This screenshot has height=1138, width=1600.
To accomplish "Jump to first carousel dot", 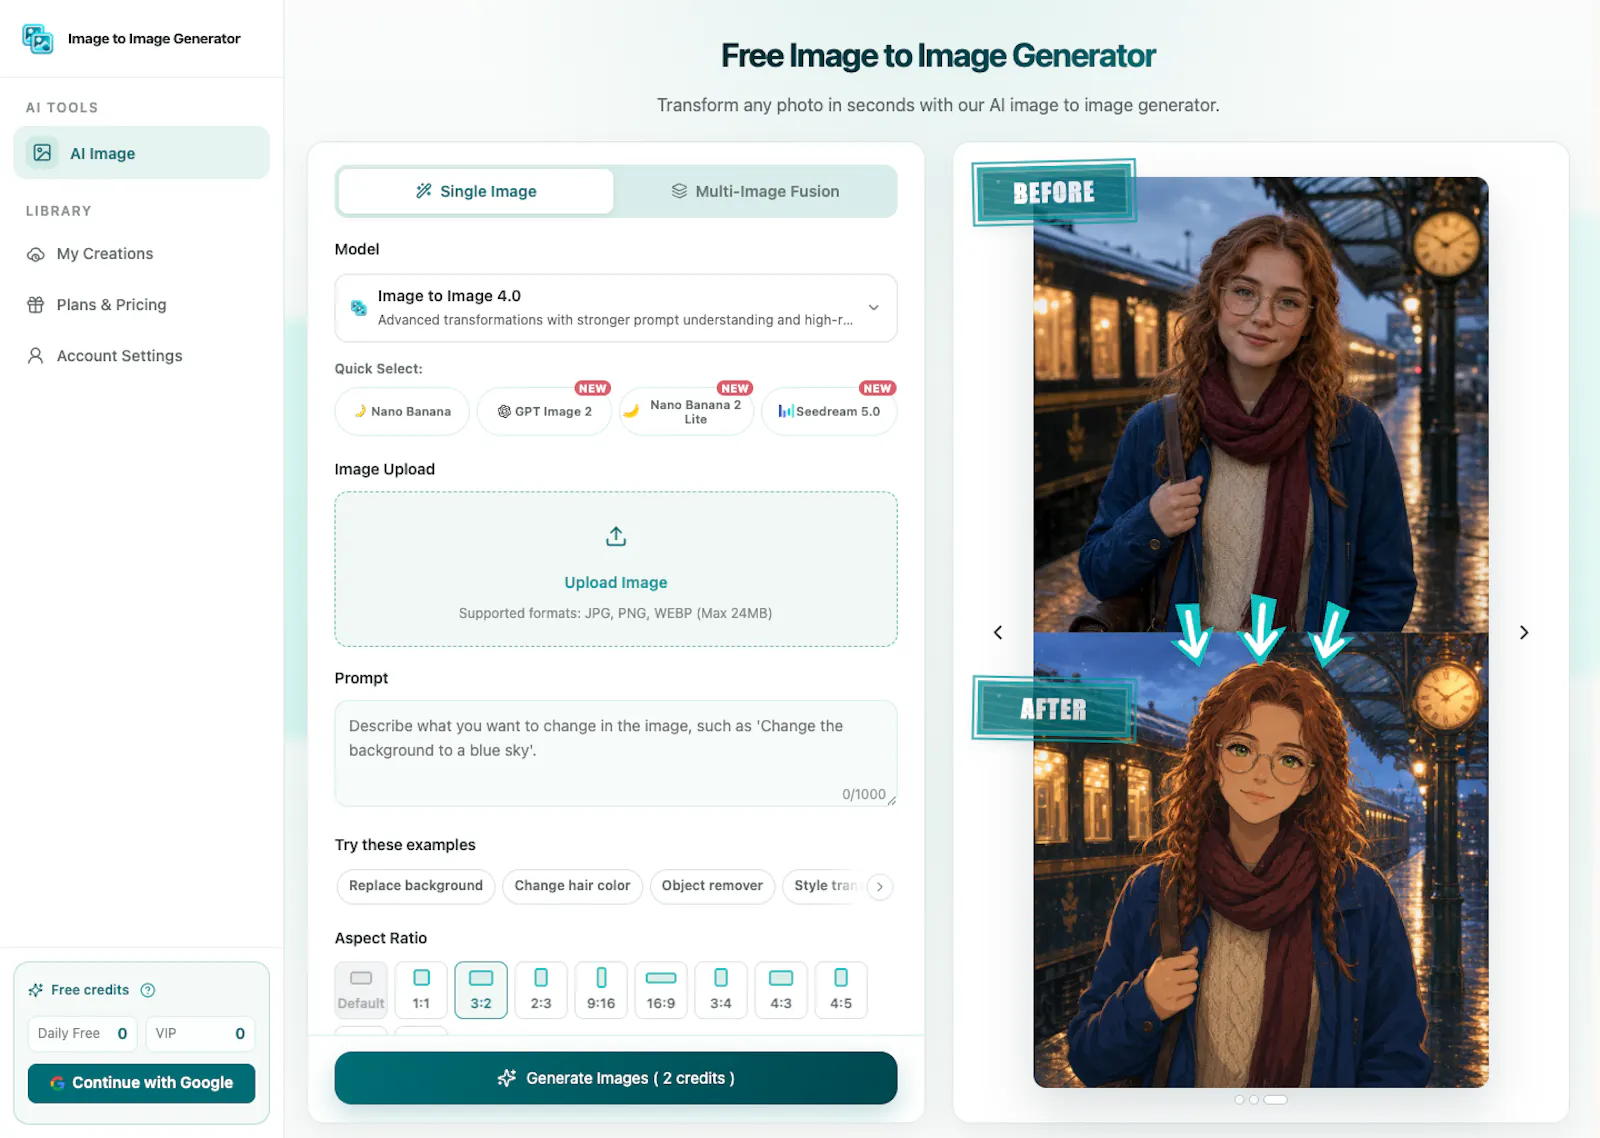I will [x=1240, y=1099].
